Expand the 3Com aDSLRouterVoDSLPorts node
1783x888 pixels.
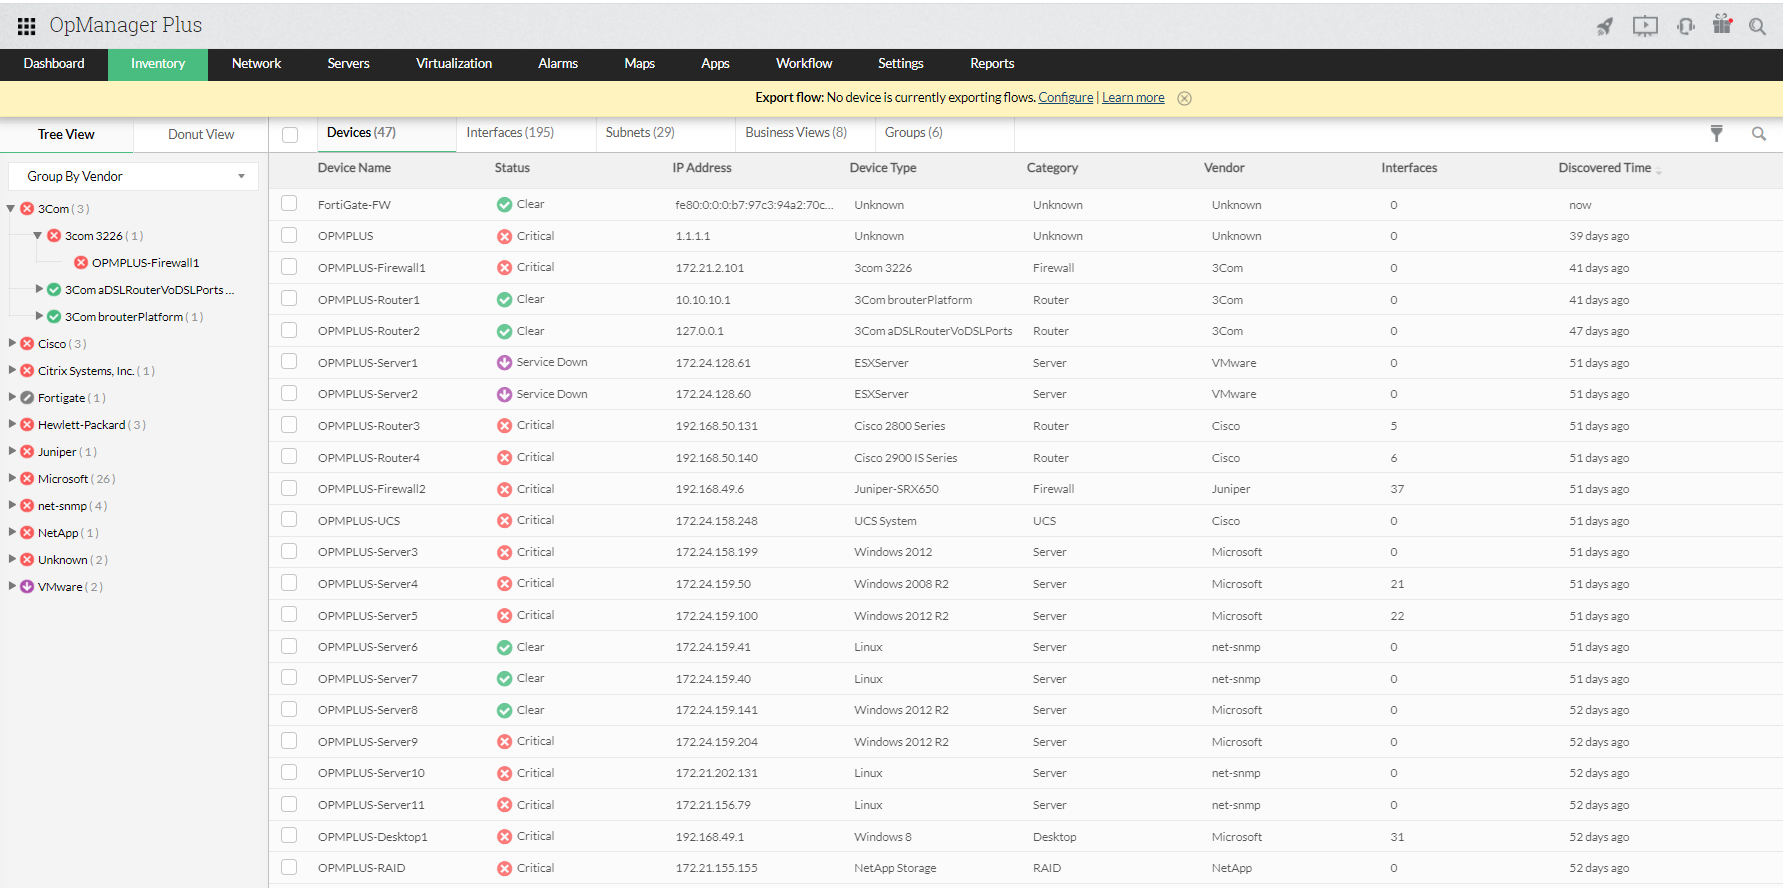click(39, 289)
